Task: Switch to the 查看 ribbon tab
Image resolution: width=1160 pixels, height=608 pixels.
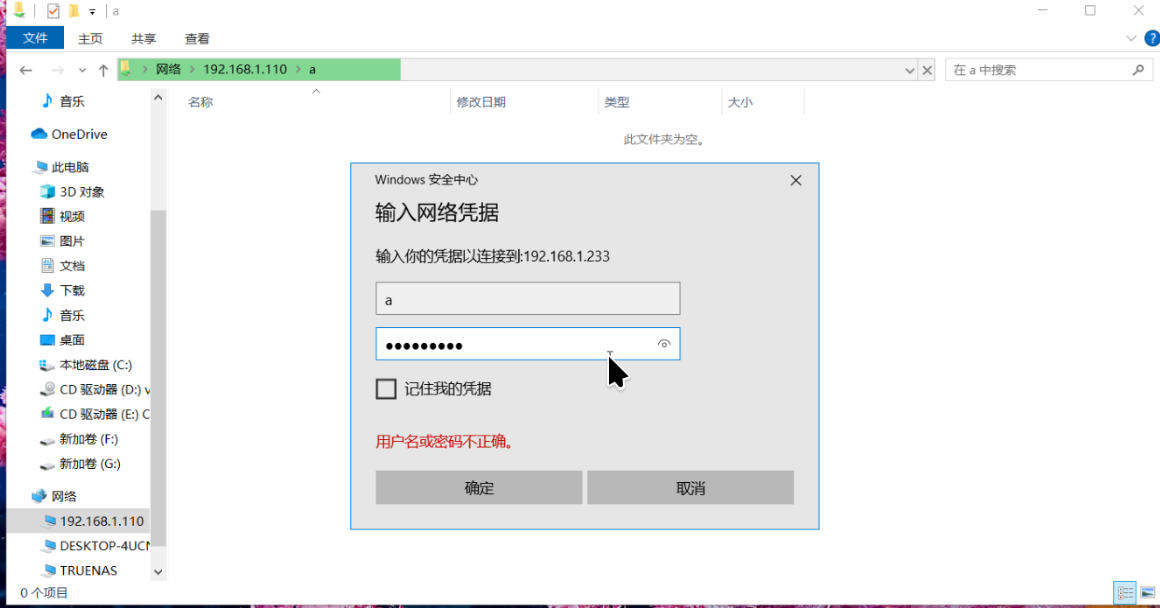Action: click(x=197, y=38)
